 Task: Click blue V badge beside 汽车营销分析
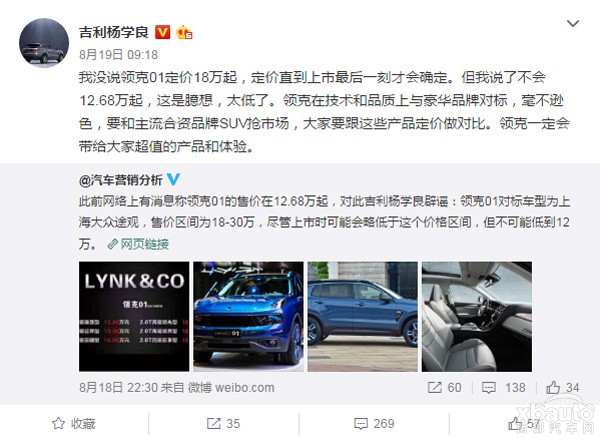tap(173, 179)
